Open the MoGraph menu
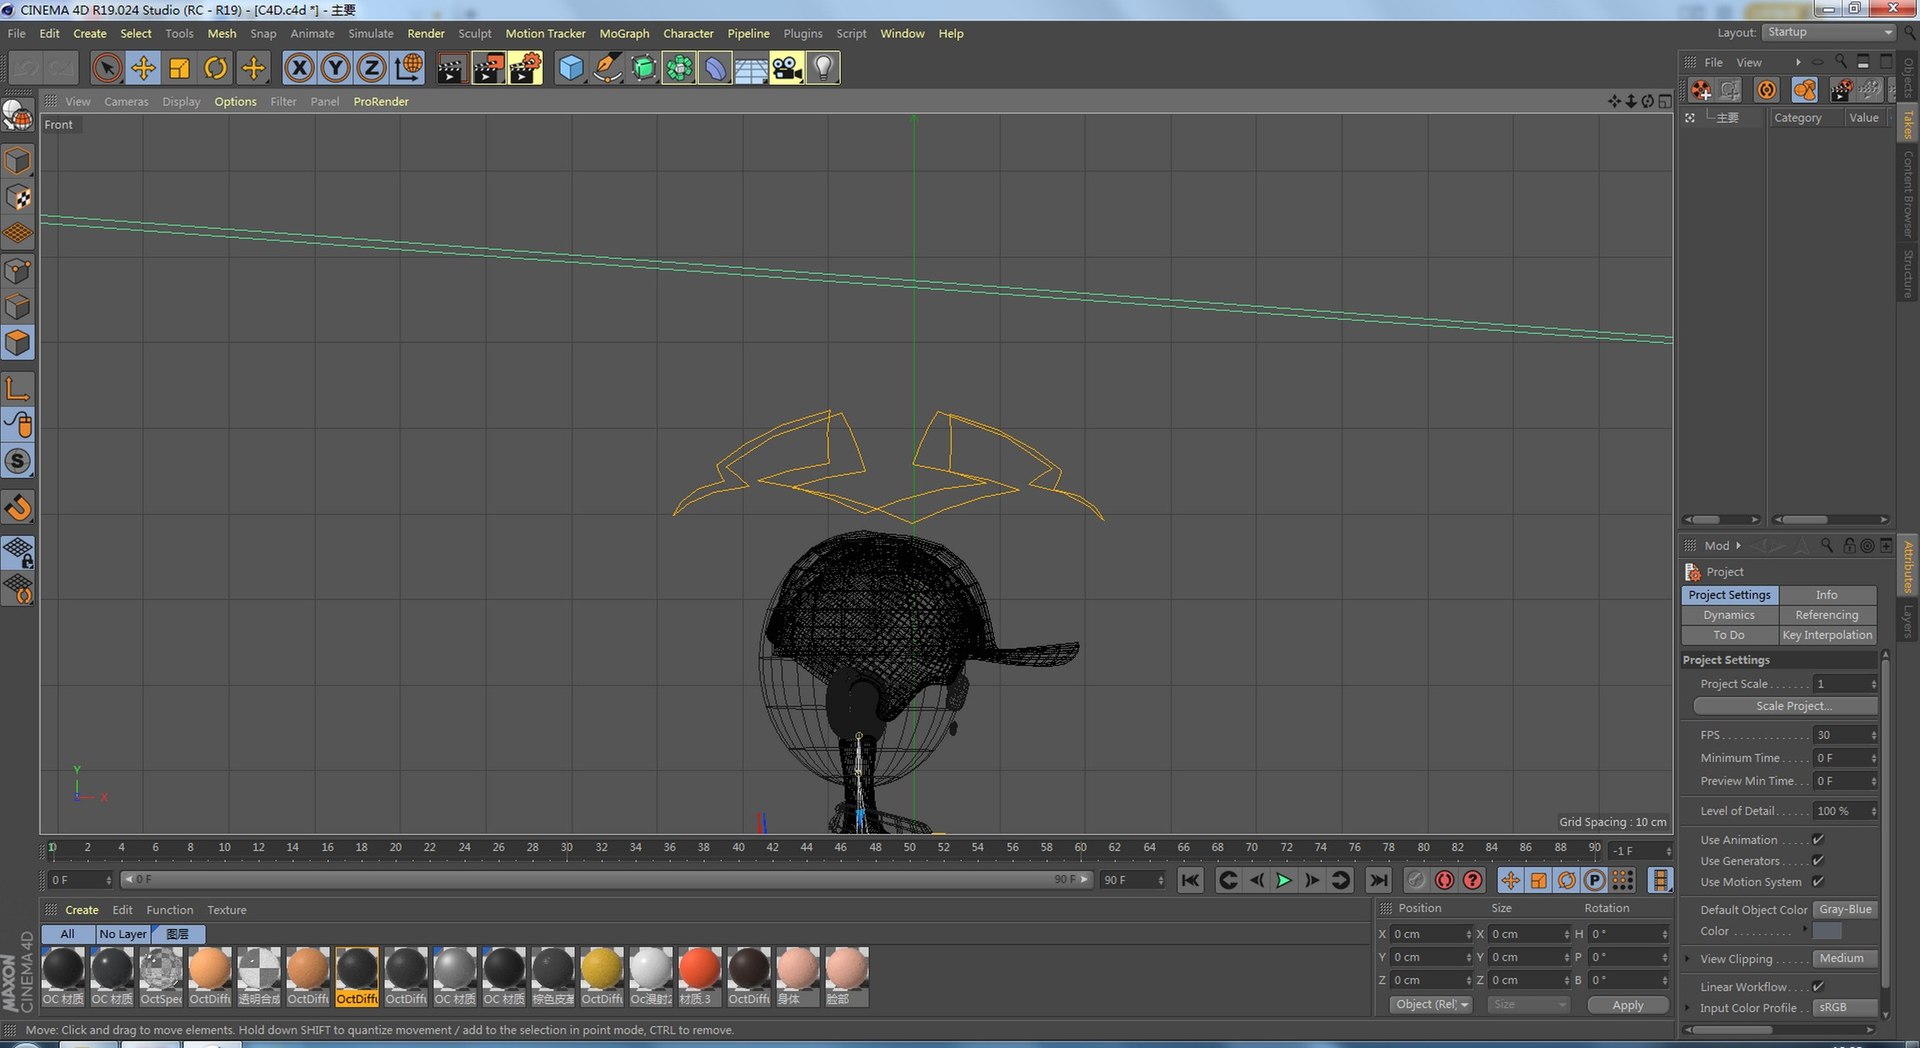Image resolution: width=1920 pixels, height=1048 pixels. 624,33
